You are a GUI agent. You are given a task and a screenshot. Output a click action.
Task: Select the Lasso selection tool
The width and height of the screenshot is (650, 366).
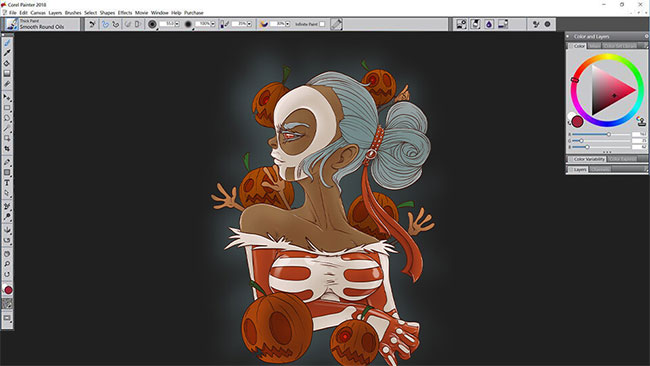[7, 118]
